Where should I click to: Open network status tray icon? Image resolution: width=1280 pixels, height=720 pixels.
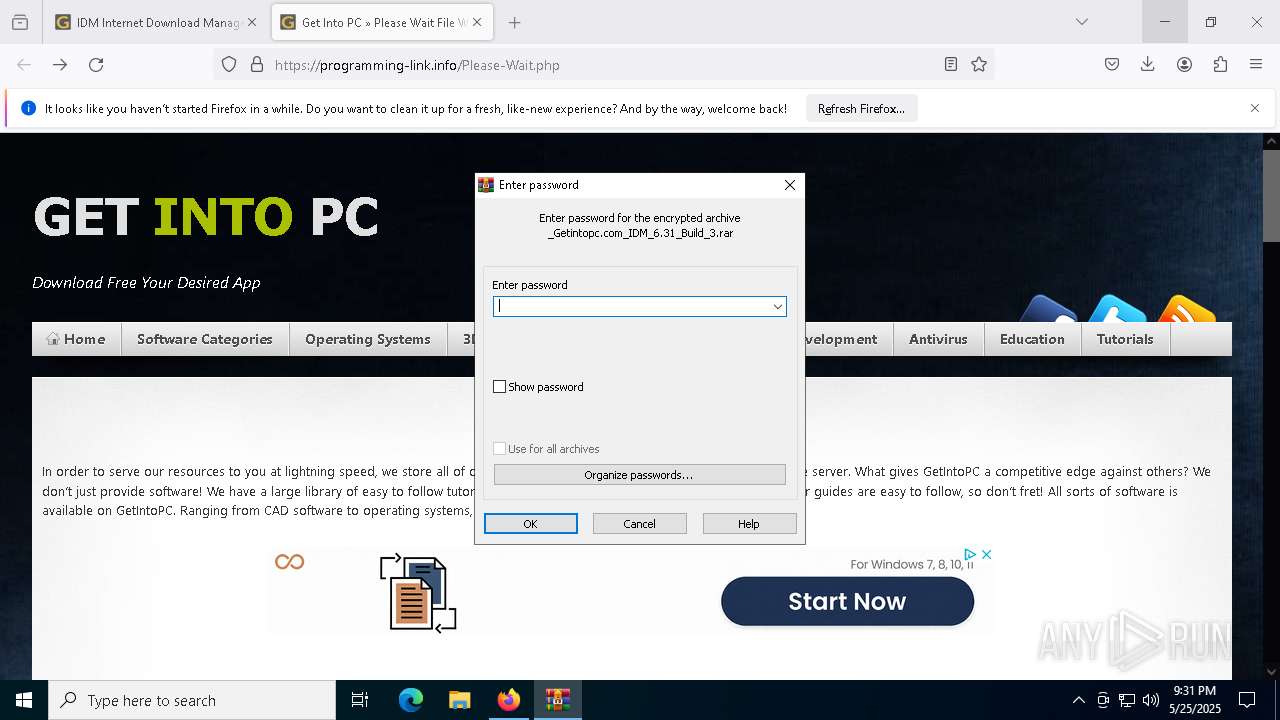coord(1127,700)
